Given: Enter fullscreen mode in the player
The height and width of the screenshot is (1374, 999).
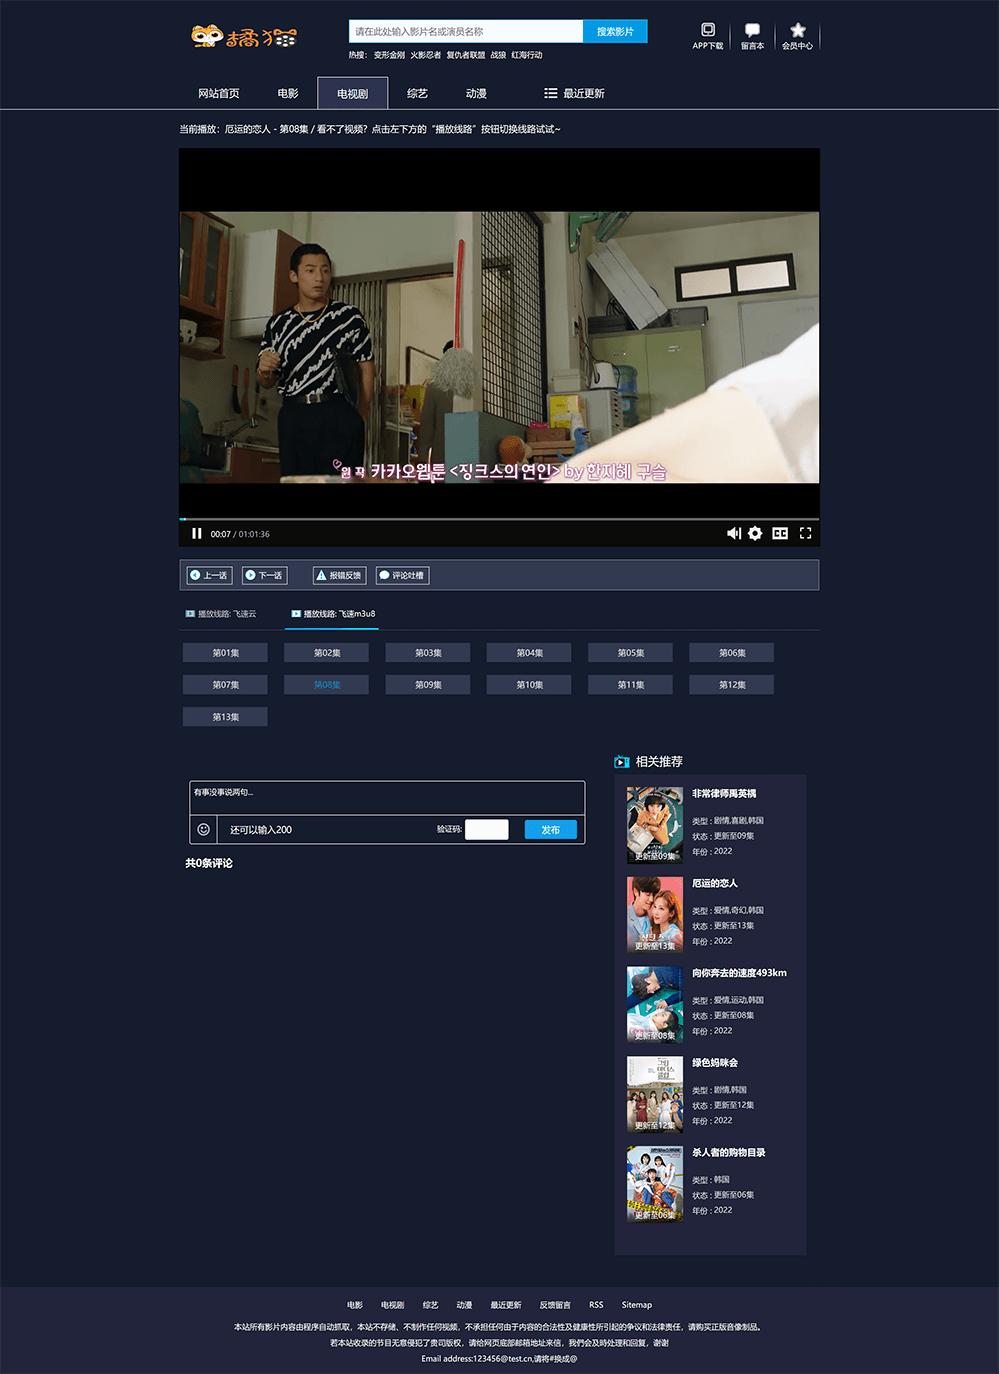Looking at the screenshot, I should click(805, 533).
